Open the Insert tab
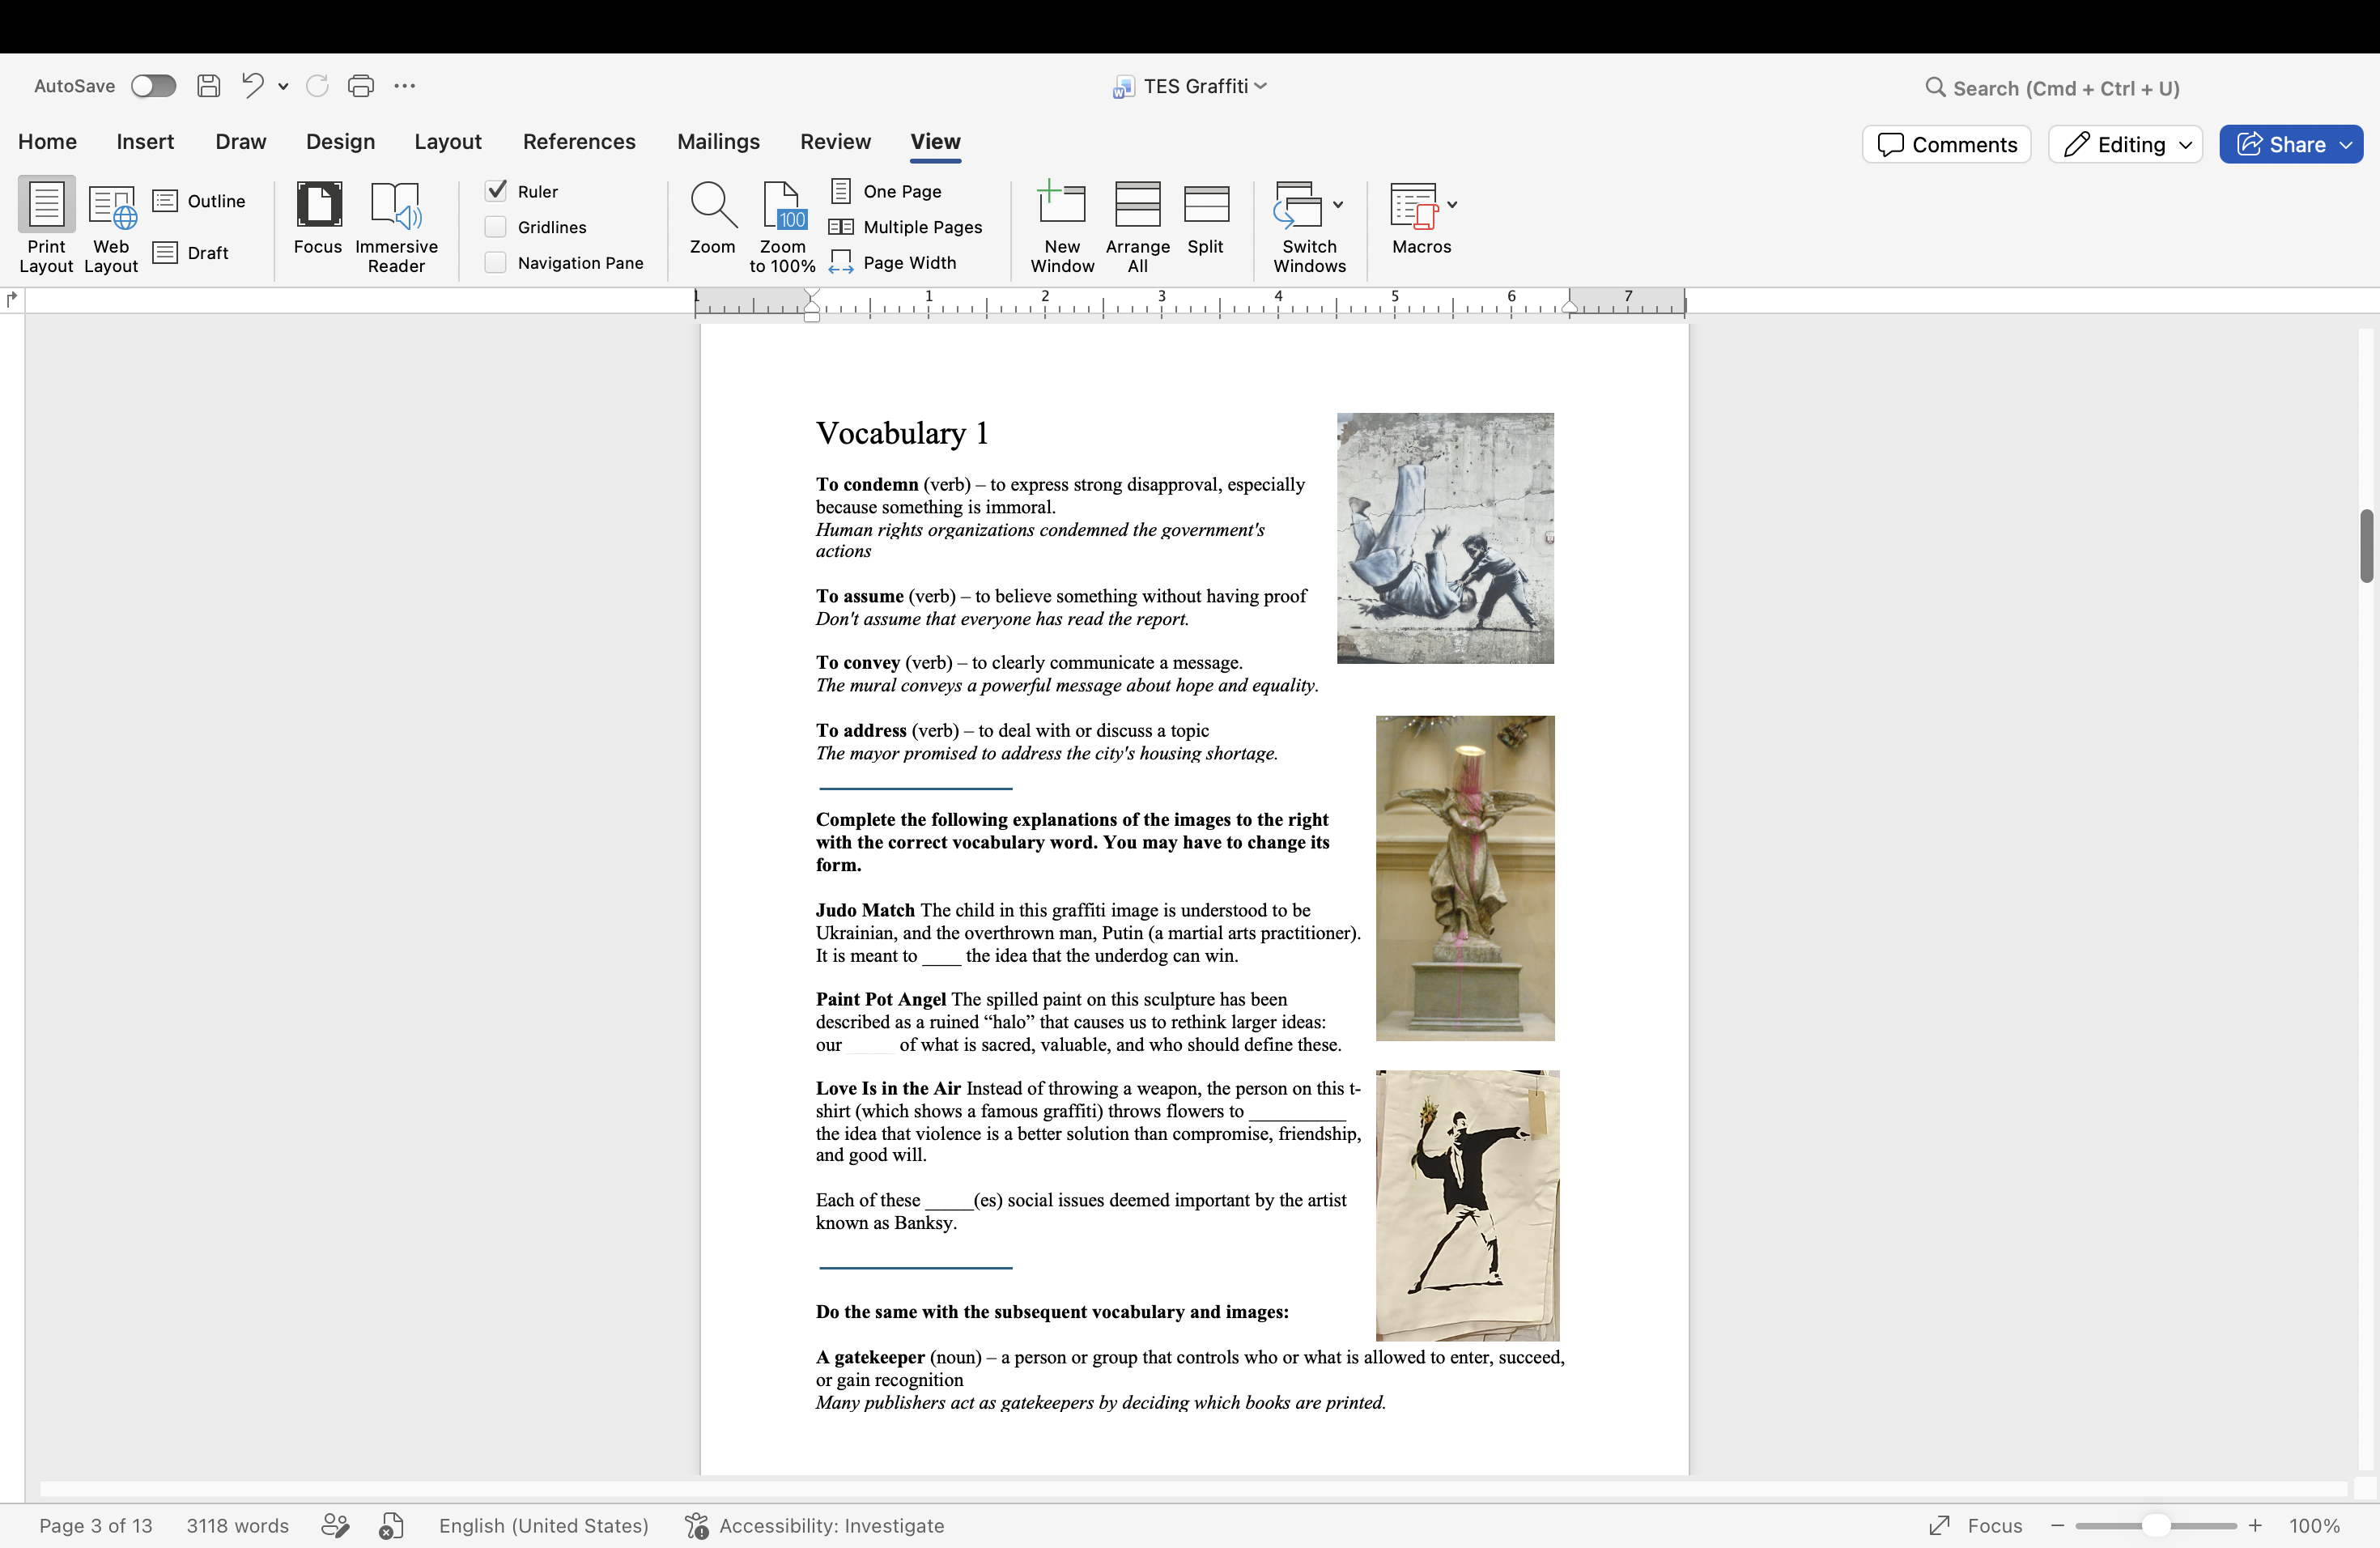This screenshot has height=1548, width=2380. pos(145,142)
